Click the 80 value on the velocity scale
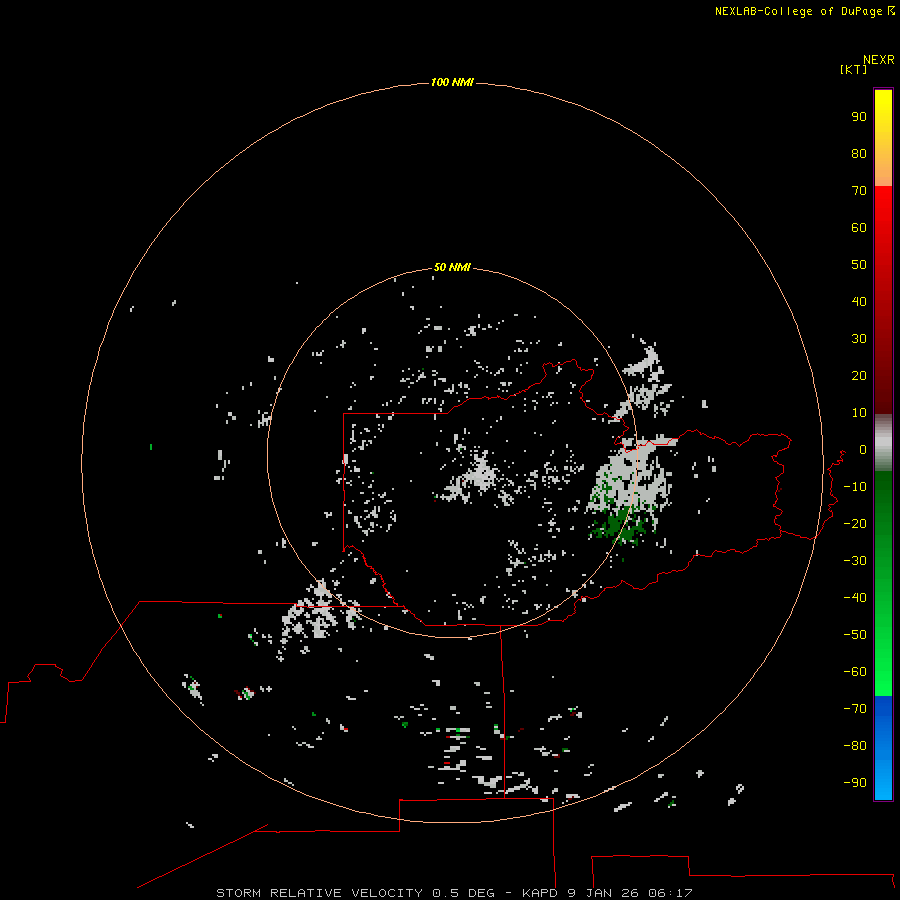Viewport: 900px width, 900px height. click(x=859, y=153)
